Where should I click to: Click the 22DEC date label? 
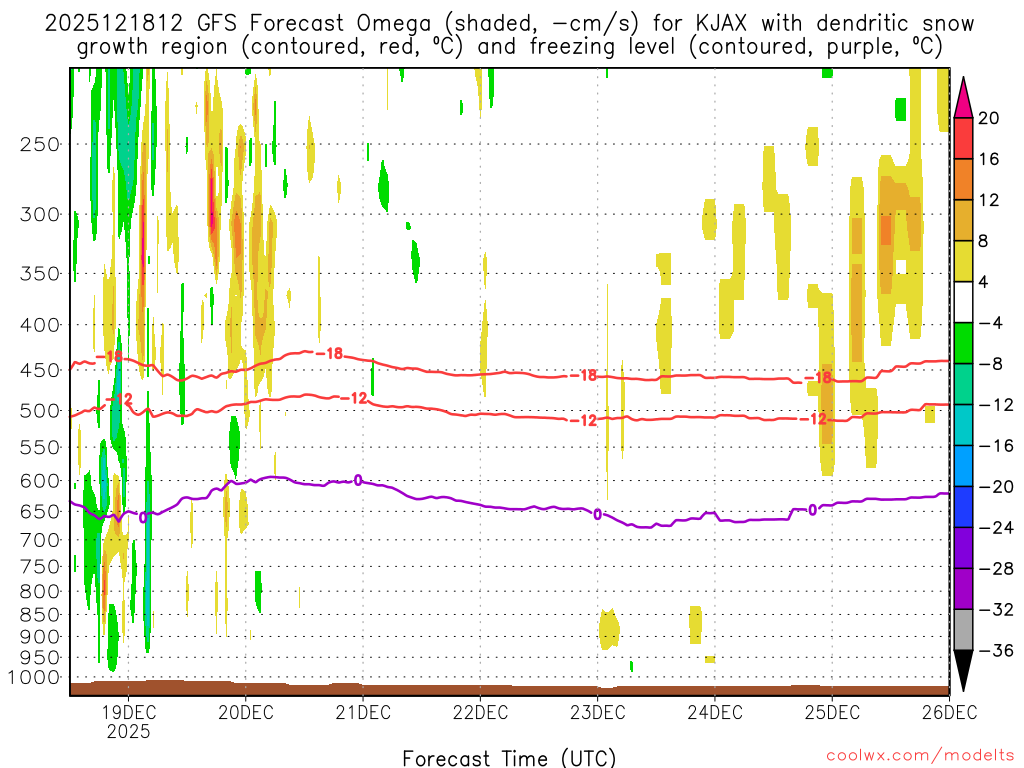tap(480, 712)
